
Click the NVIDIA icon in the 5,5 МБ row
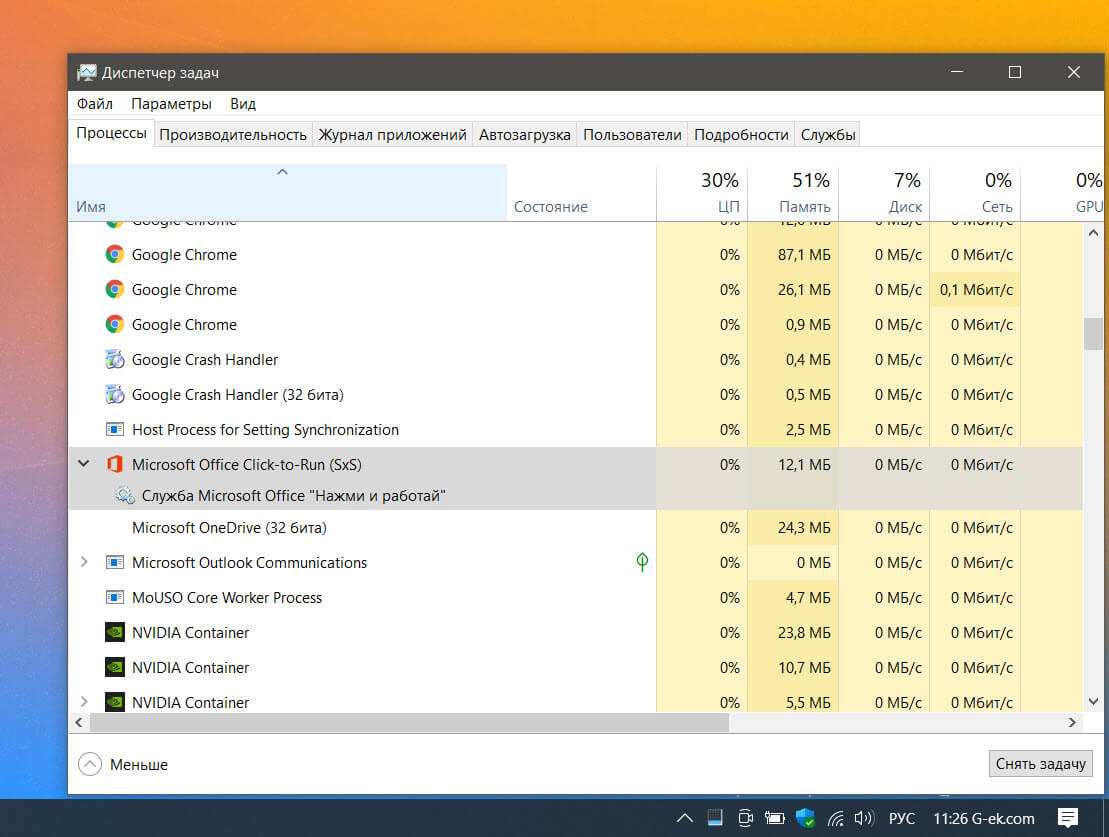point(115,702)
